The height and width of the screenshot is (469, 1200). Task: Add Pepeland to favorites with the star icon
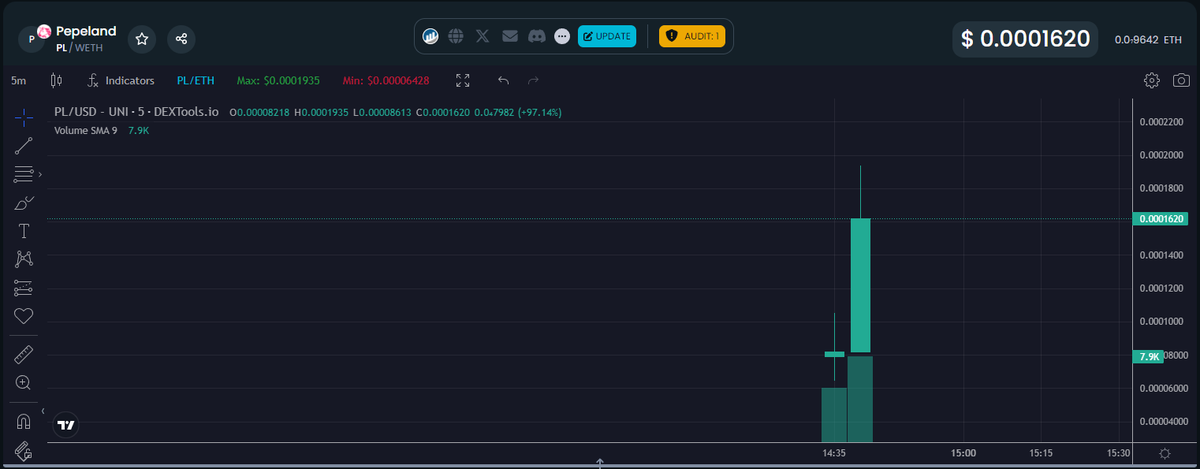[x=142, y=39]
